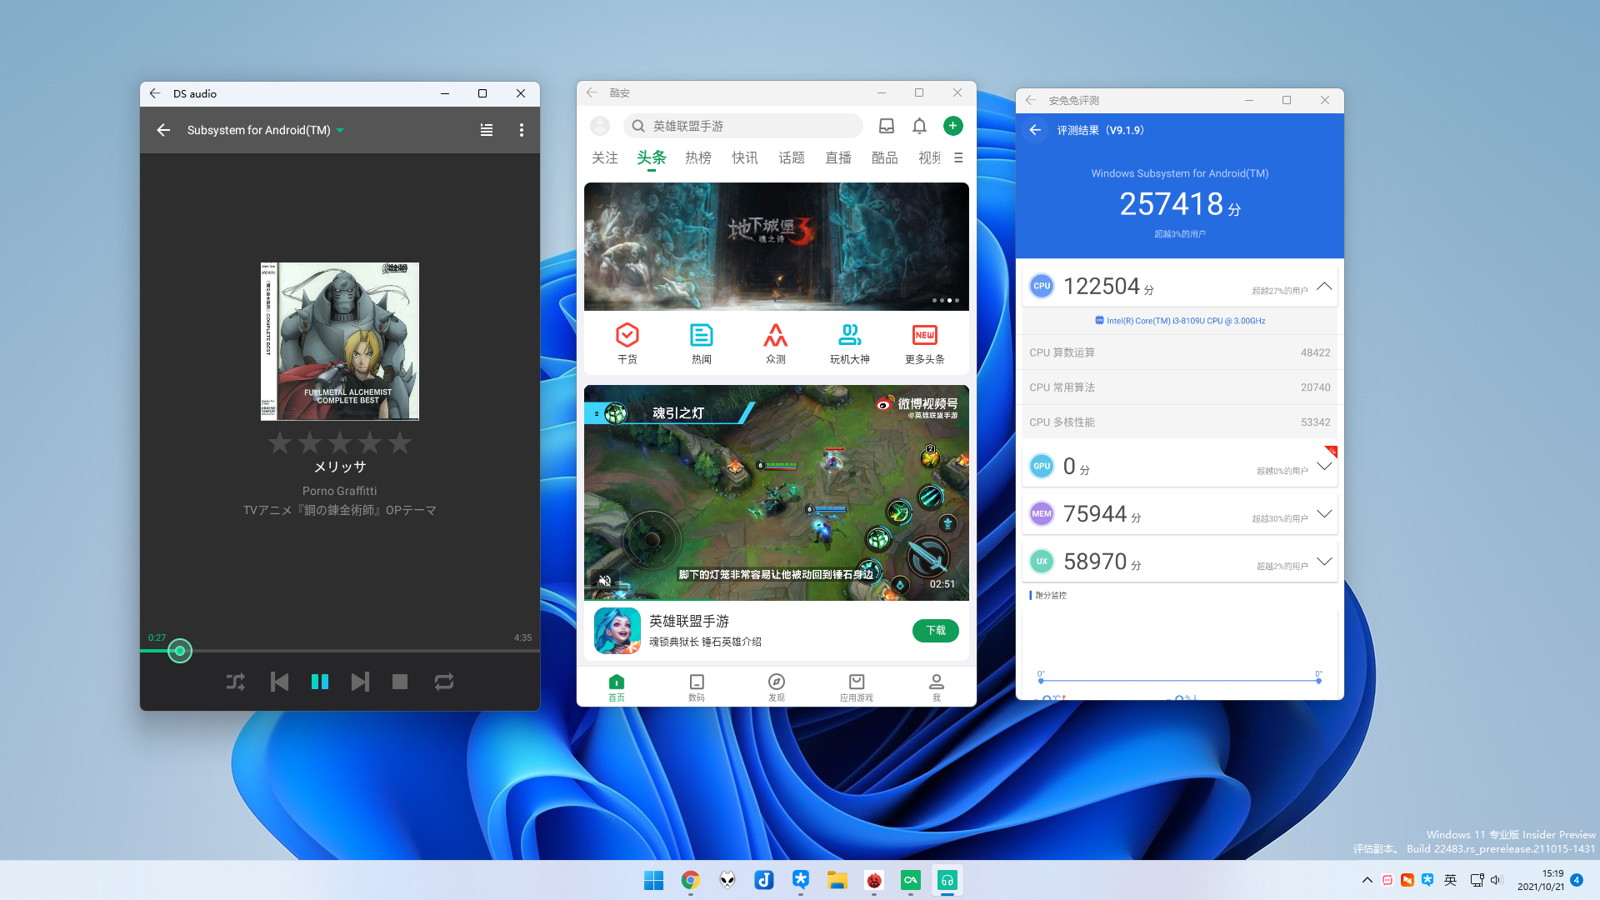This screenshot has width=1600, height=900.
Task: Collapse the CPU score section
Action: [1324, 287]
